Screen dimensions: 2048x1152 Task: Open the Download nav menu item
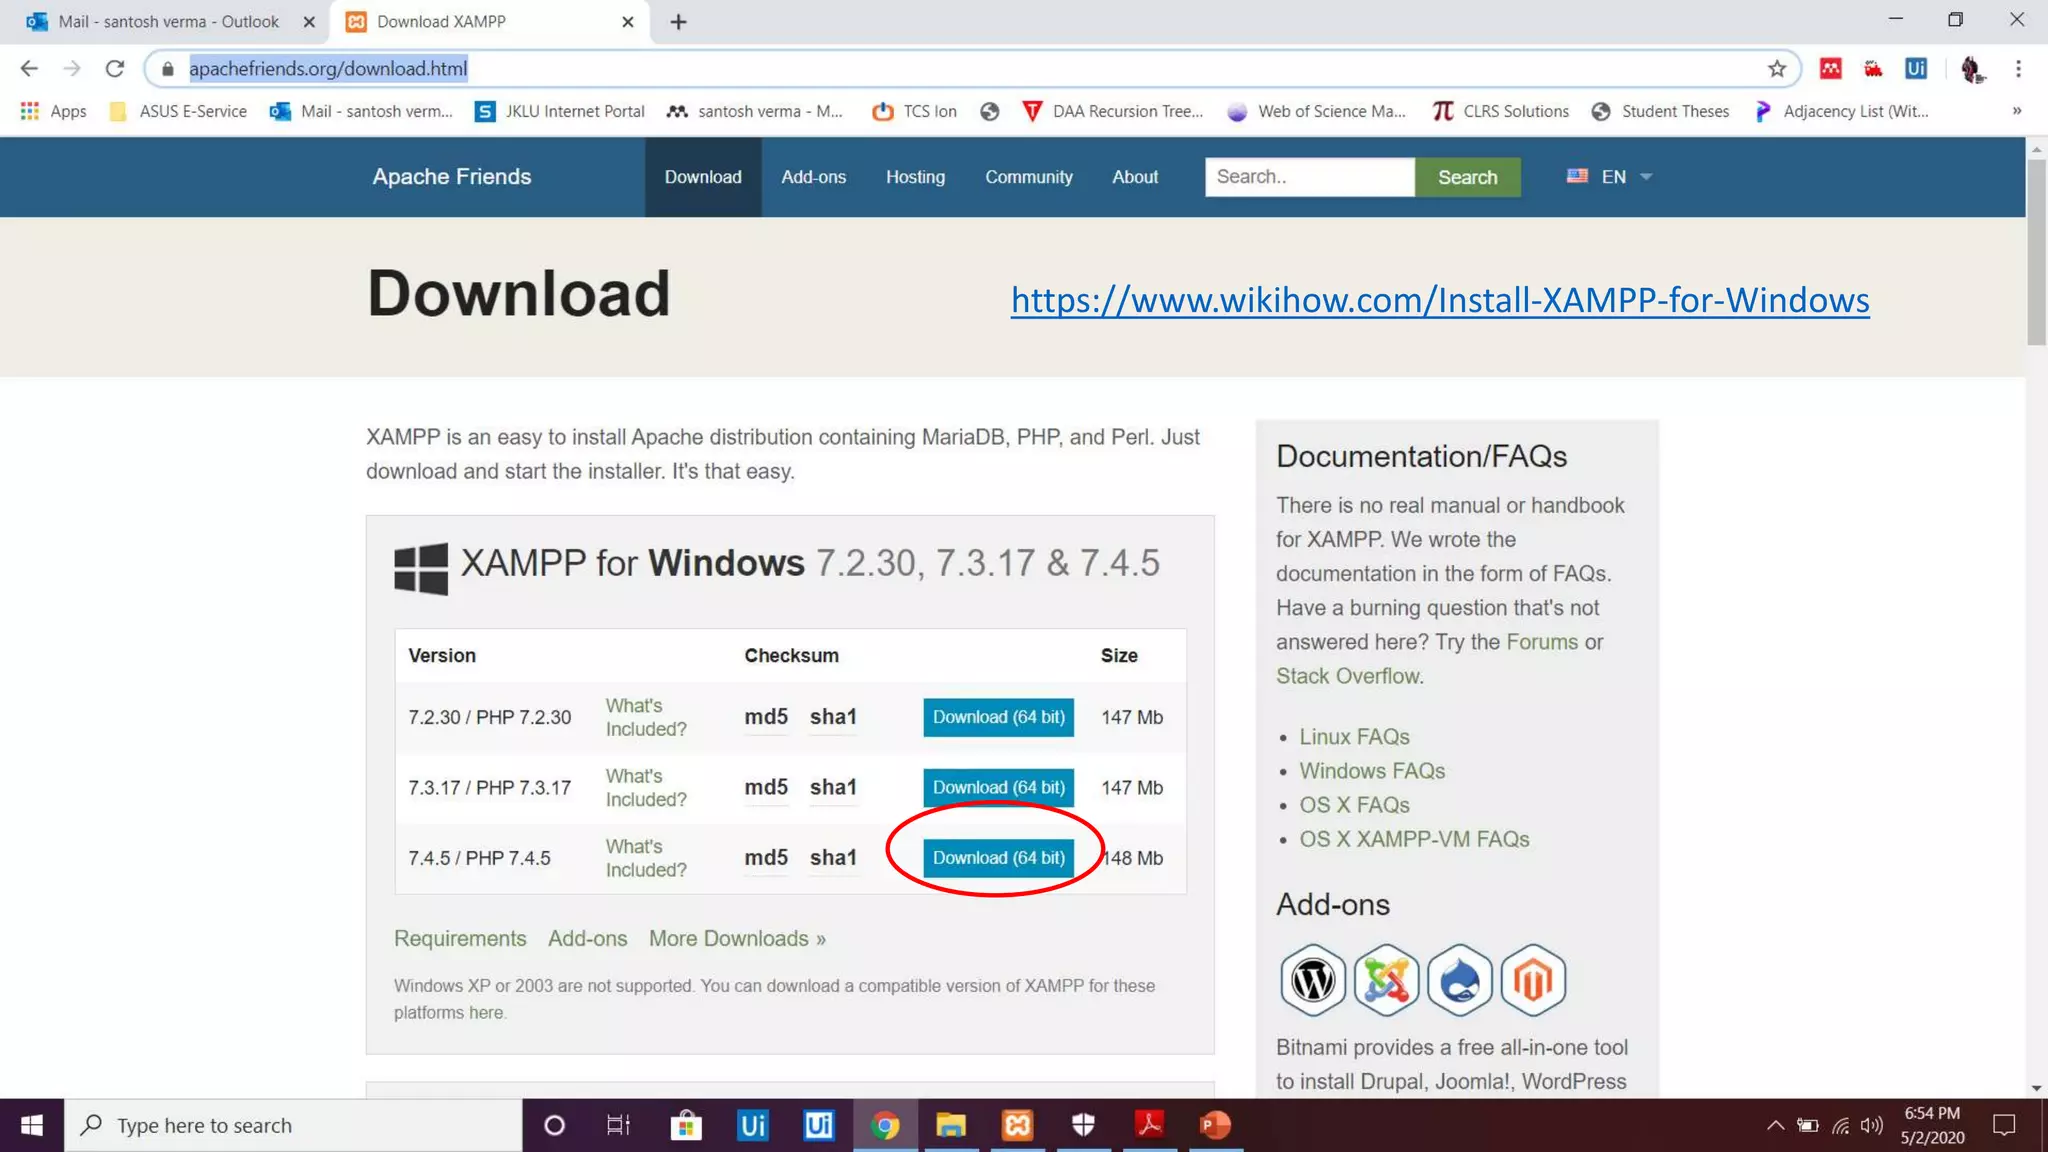[x=703, y=177]
